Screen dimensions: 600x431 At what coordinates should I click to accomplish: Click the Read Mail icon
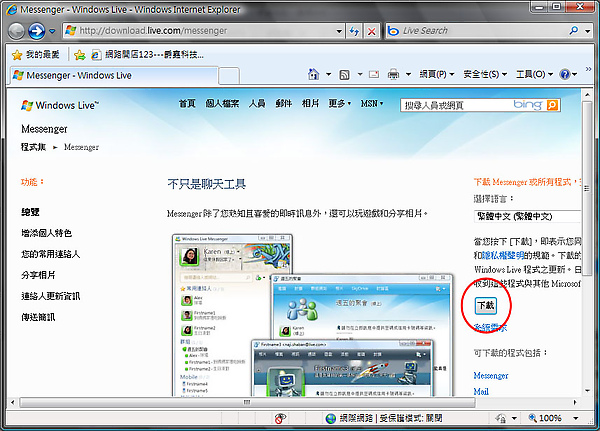pos(374,74)
